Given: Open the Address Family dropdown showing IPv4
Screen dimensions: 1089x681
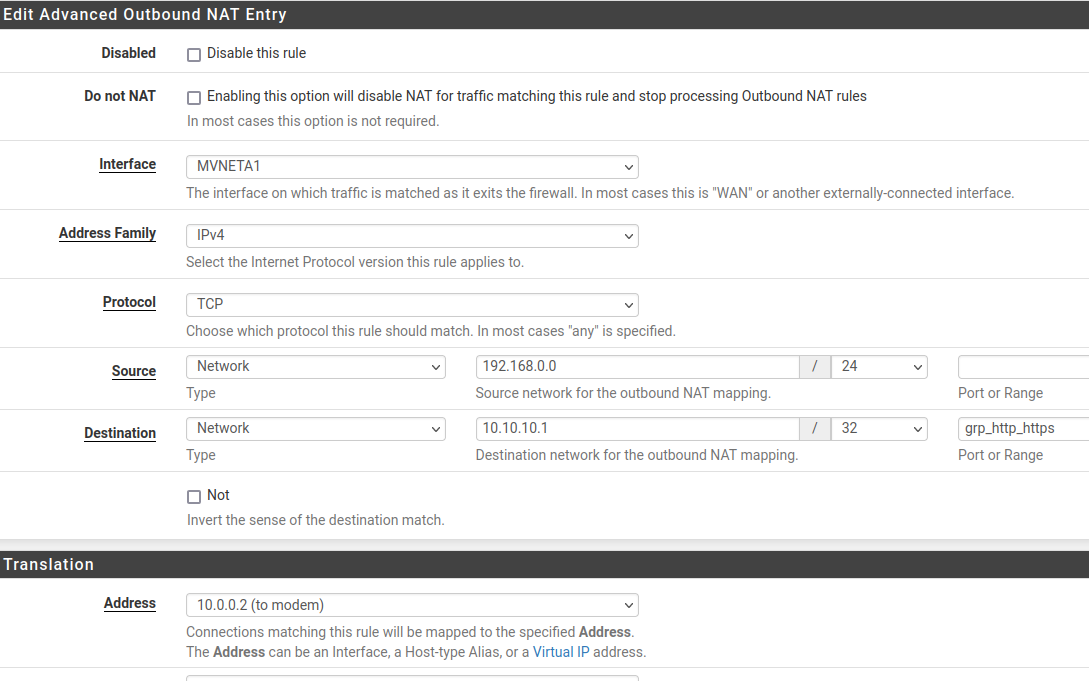Looking at the screenshot, I should [412, 235].
